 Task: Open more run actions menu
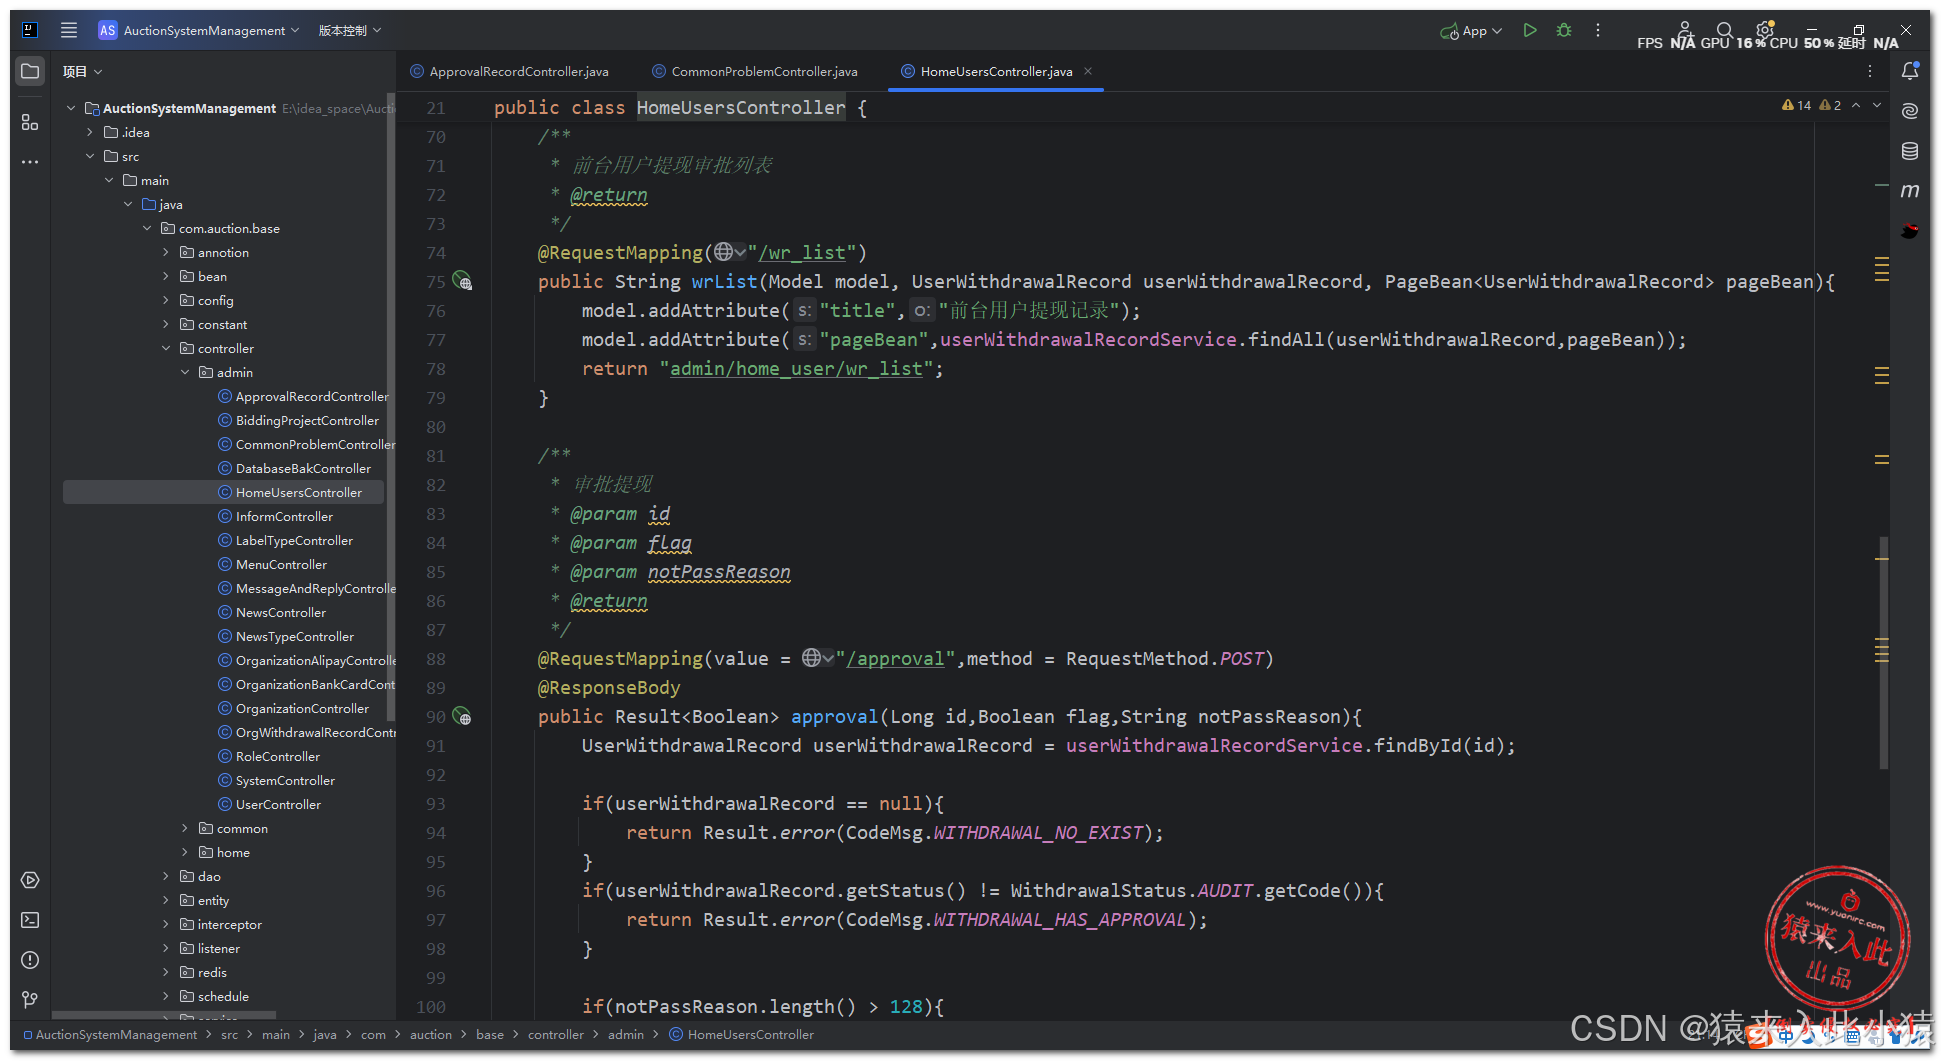click(x=1598, y=30)
